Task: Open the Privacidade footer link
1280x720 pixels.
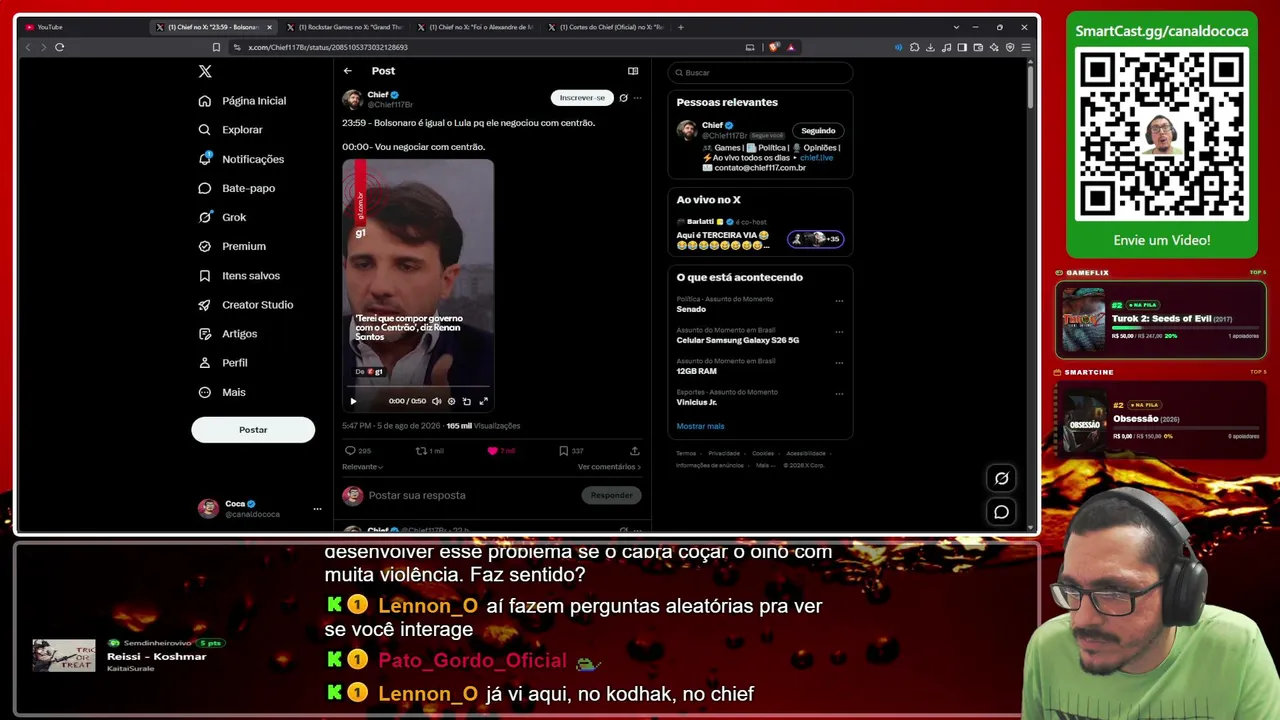Action: [724, 453]
